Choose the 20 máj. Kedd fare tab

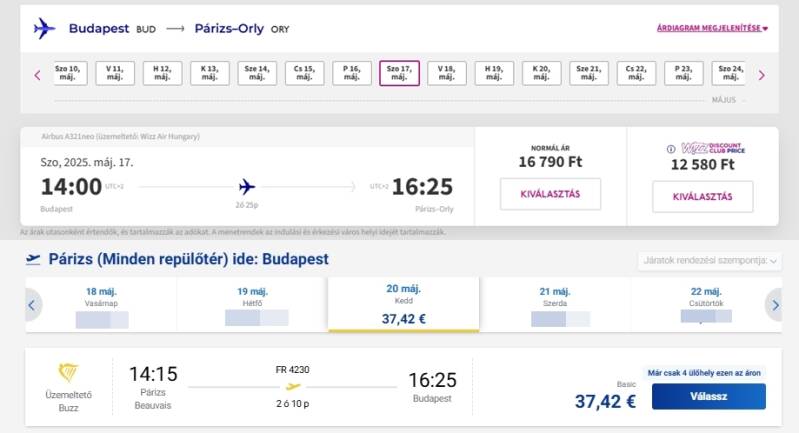coord(403,304)
